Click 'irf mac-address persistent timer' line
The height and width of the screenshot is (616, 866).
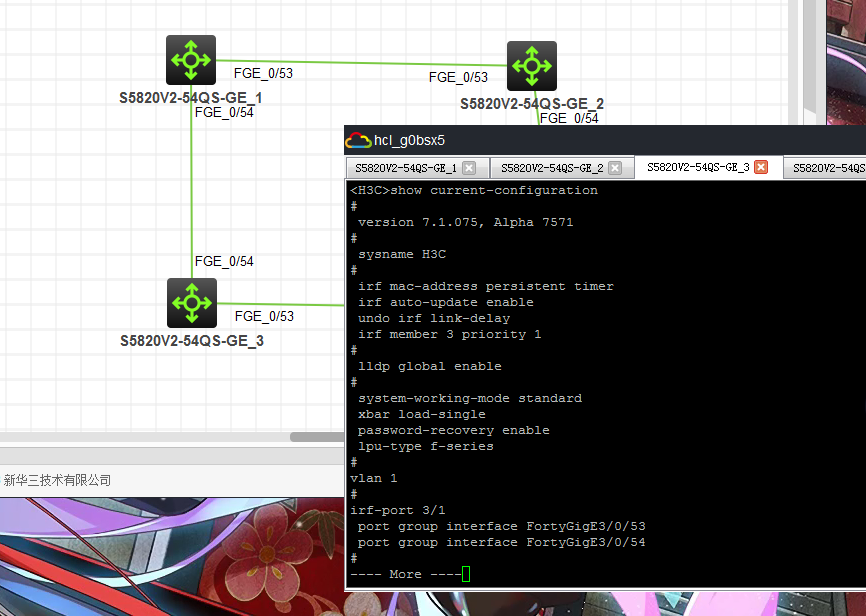click(486, 287)
